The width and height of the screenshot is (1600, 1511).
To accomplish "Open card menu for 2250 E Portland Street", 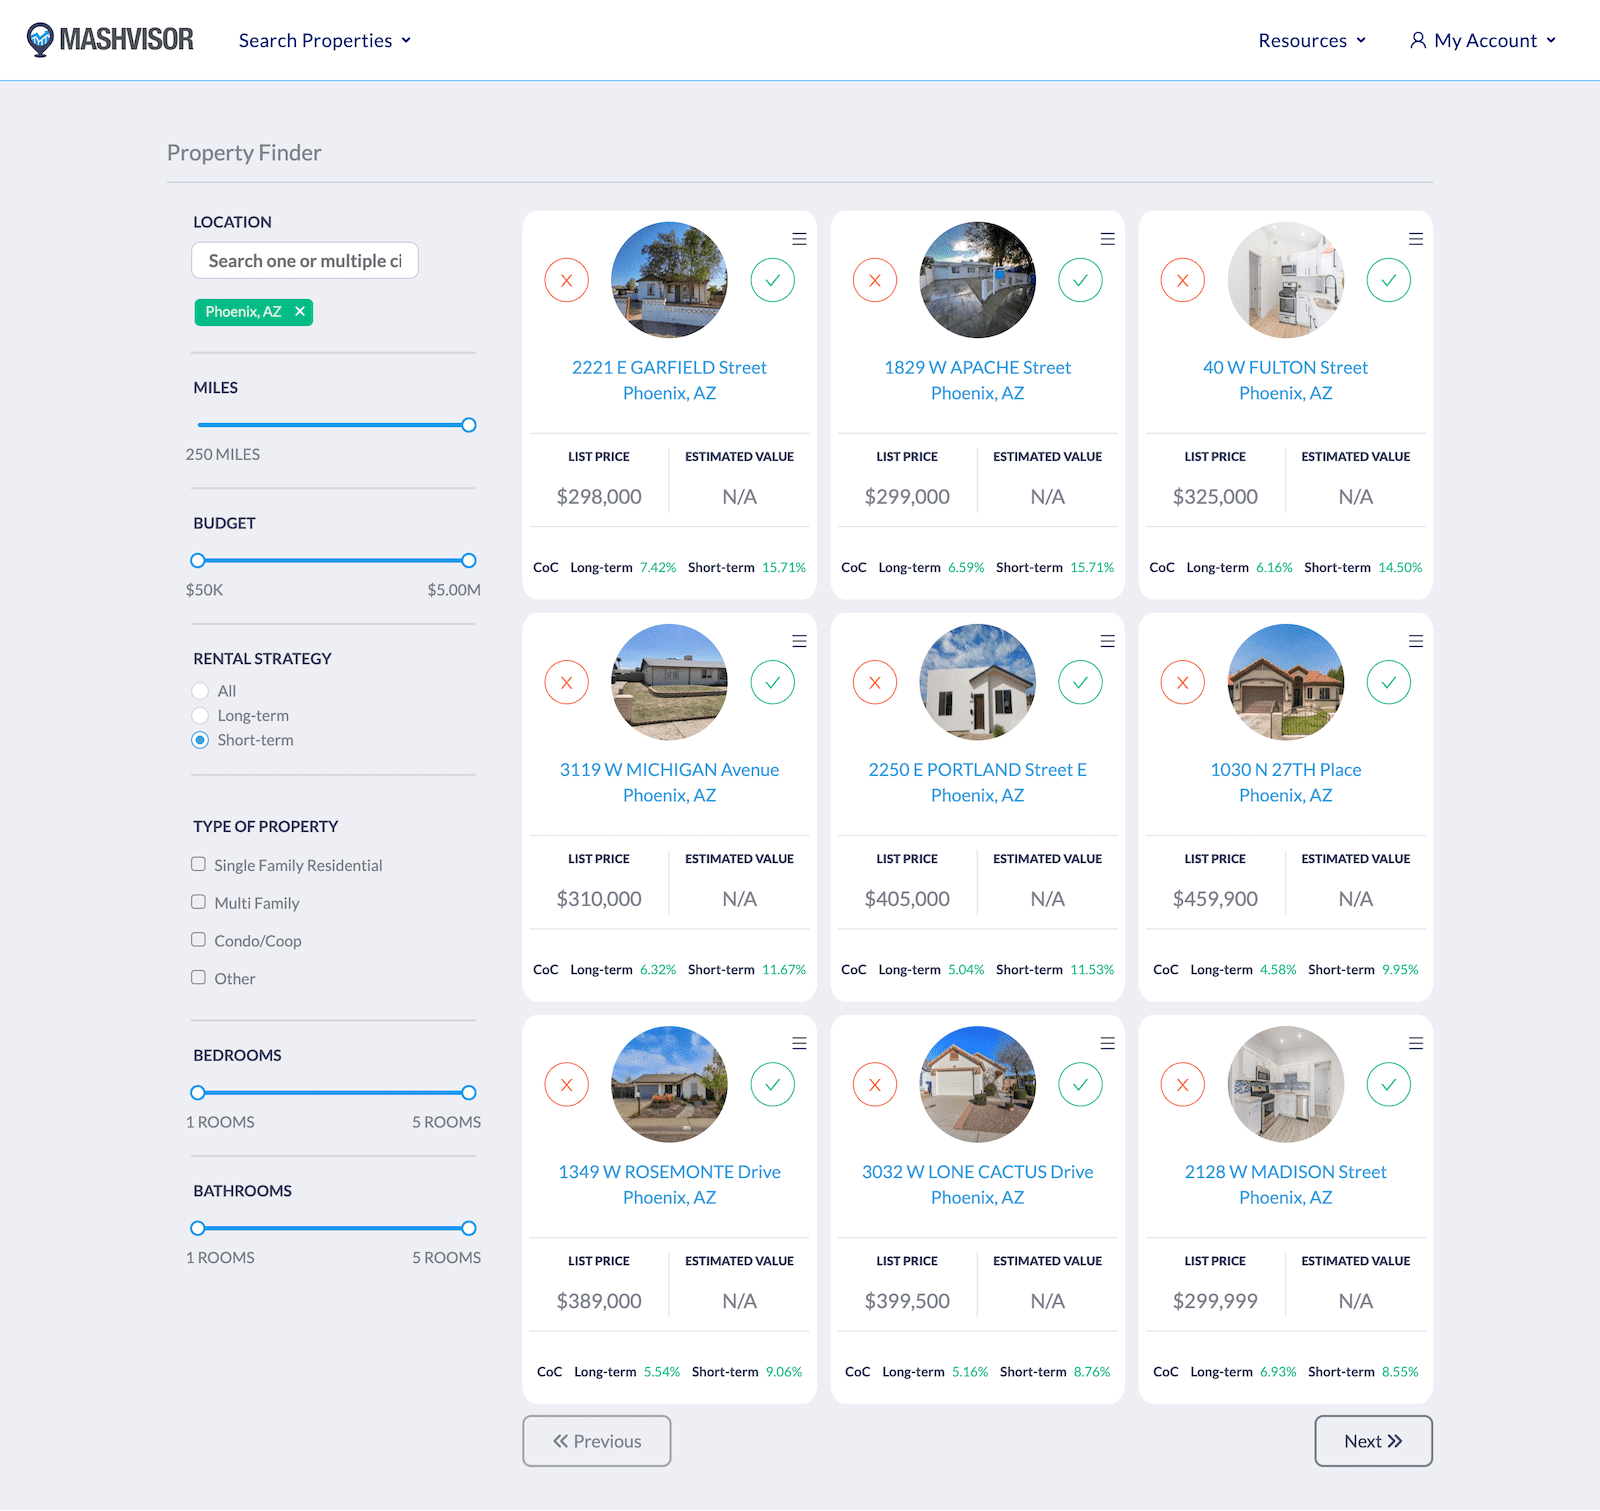I will pyautogui.click(x=1108, y=641).
